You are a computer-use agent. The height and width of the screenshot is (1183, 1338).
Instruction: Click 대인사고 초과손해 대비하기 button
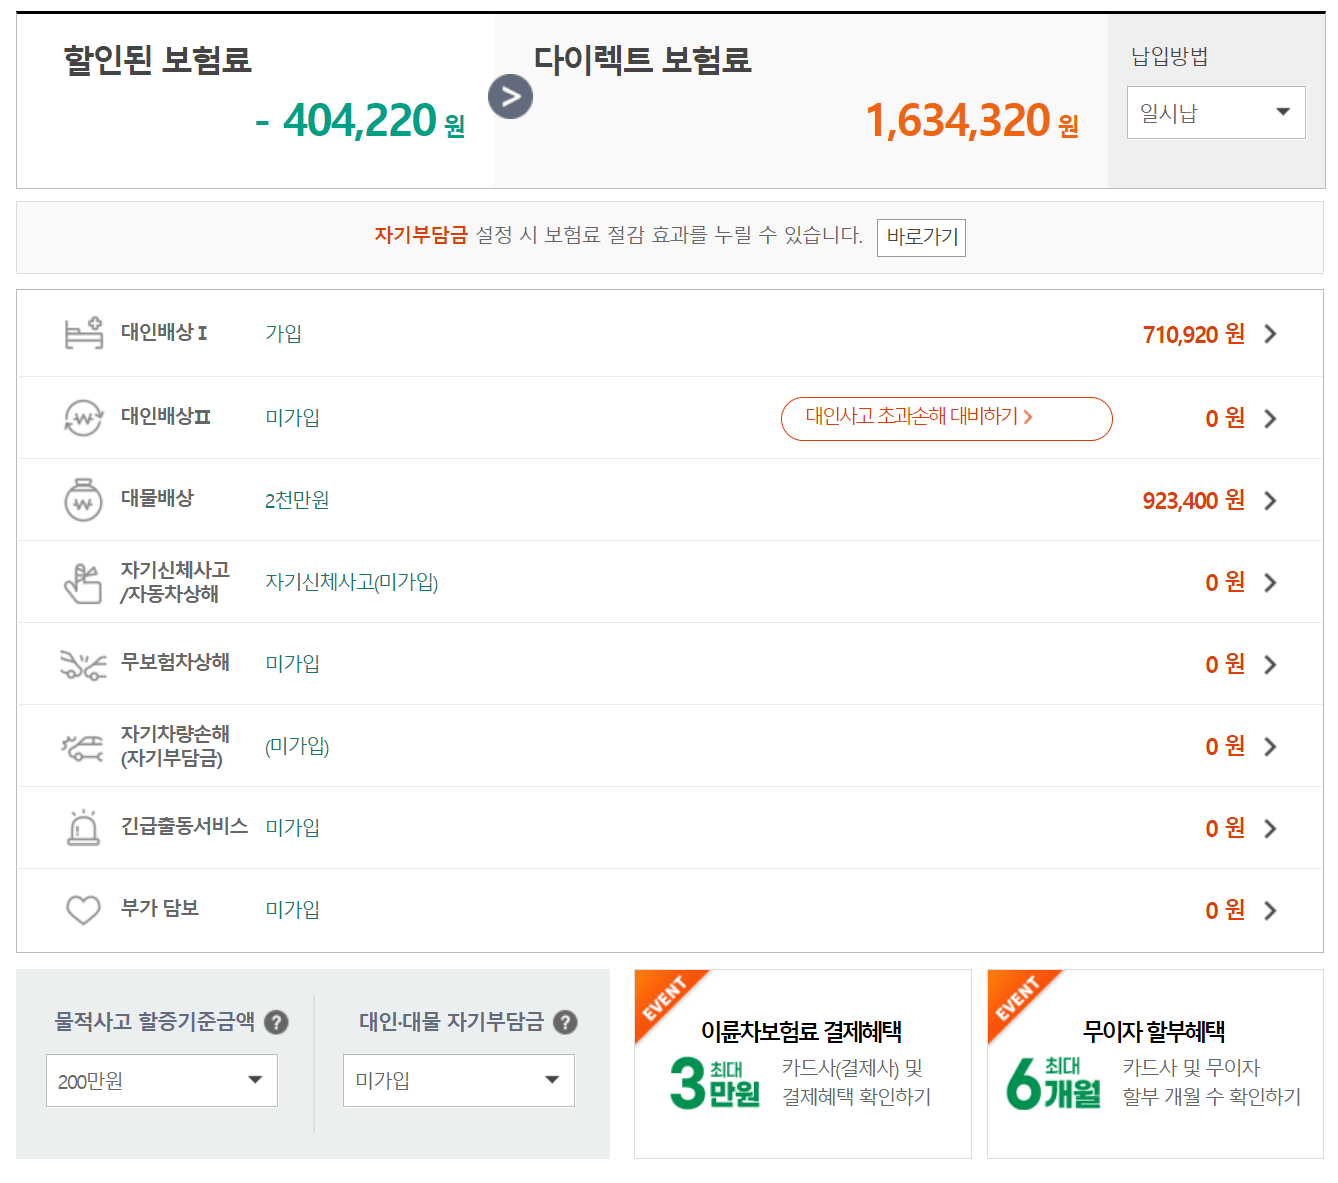point(946,418)
